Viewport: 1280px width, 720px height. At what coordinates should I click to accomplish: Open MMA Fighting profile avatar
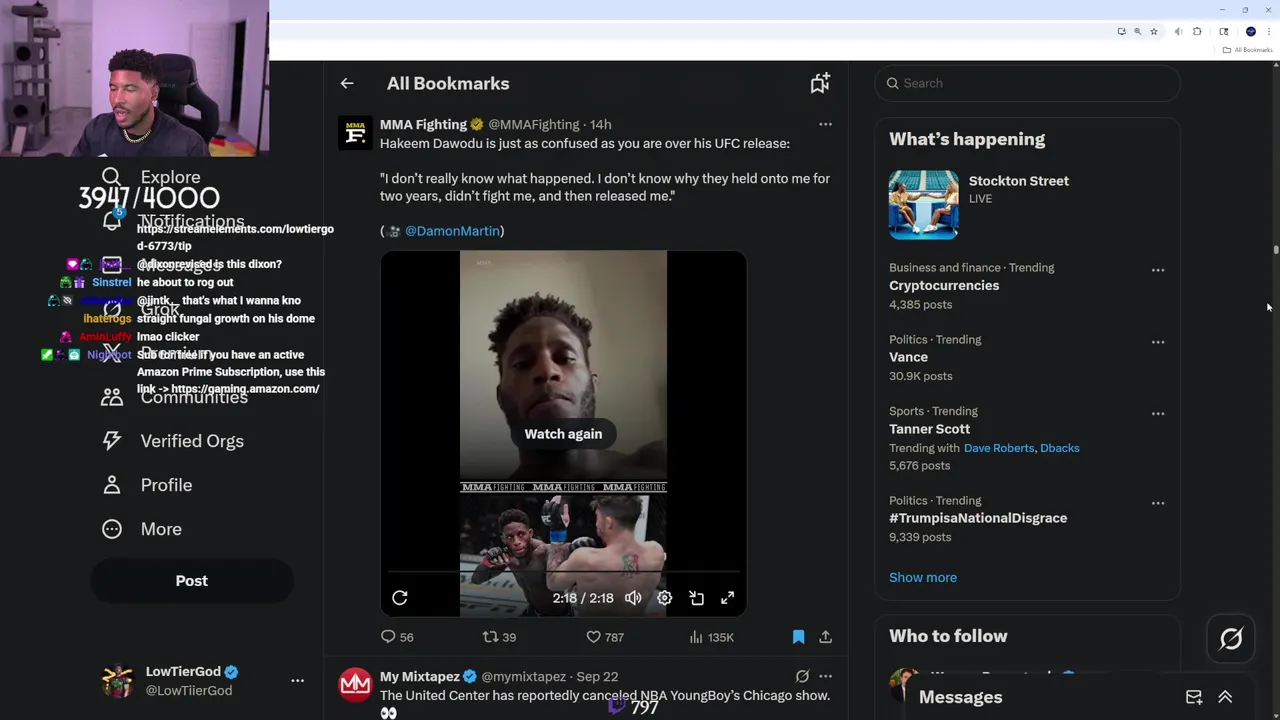click(x=355, y=133)
